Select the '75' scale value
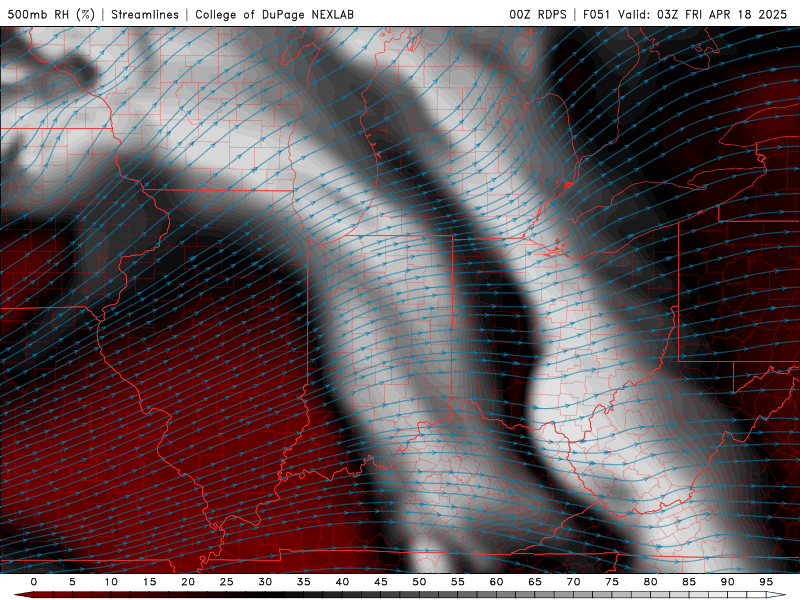The image size is (800, 600). (x=612, y=582)
